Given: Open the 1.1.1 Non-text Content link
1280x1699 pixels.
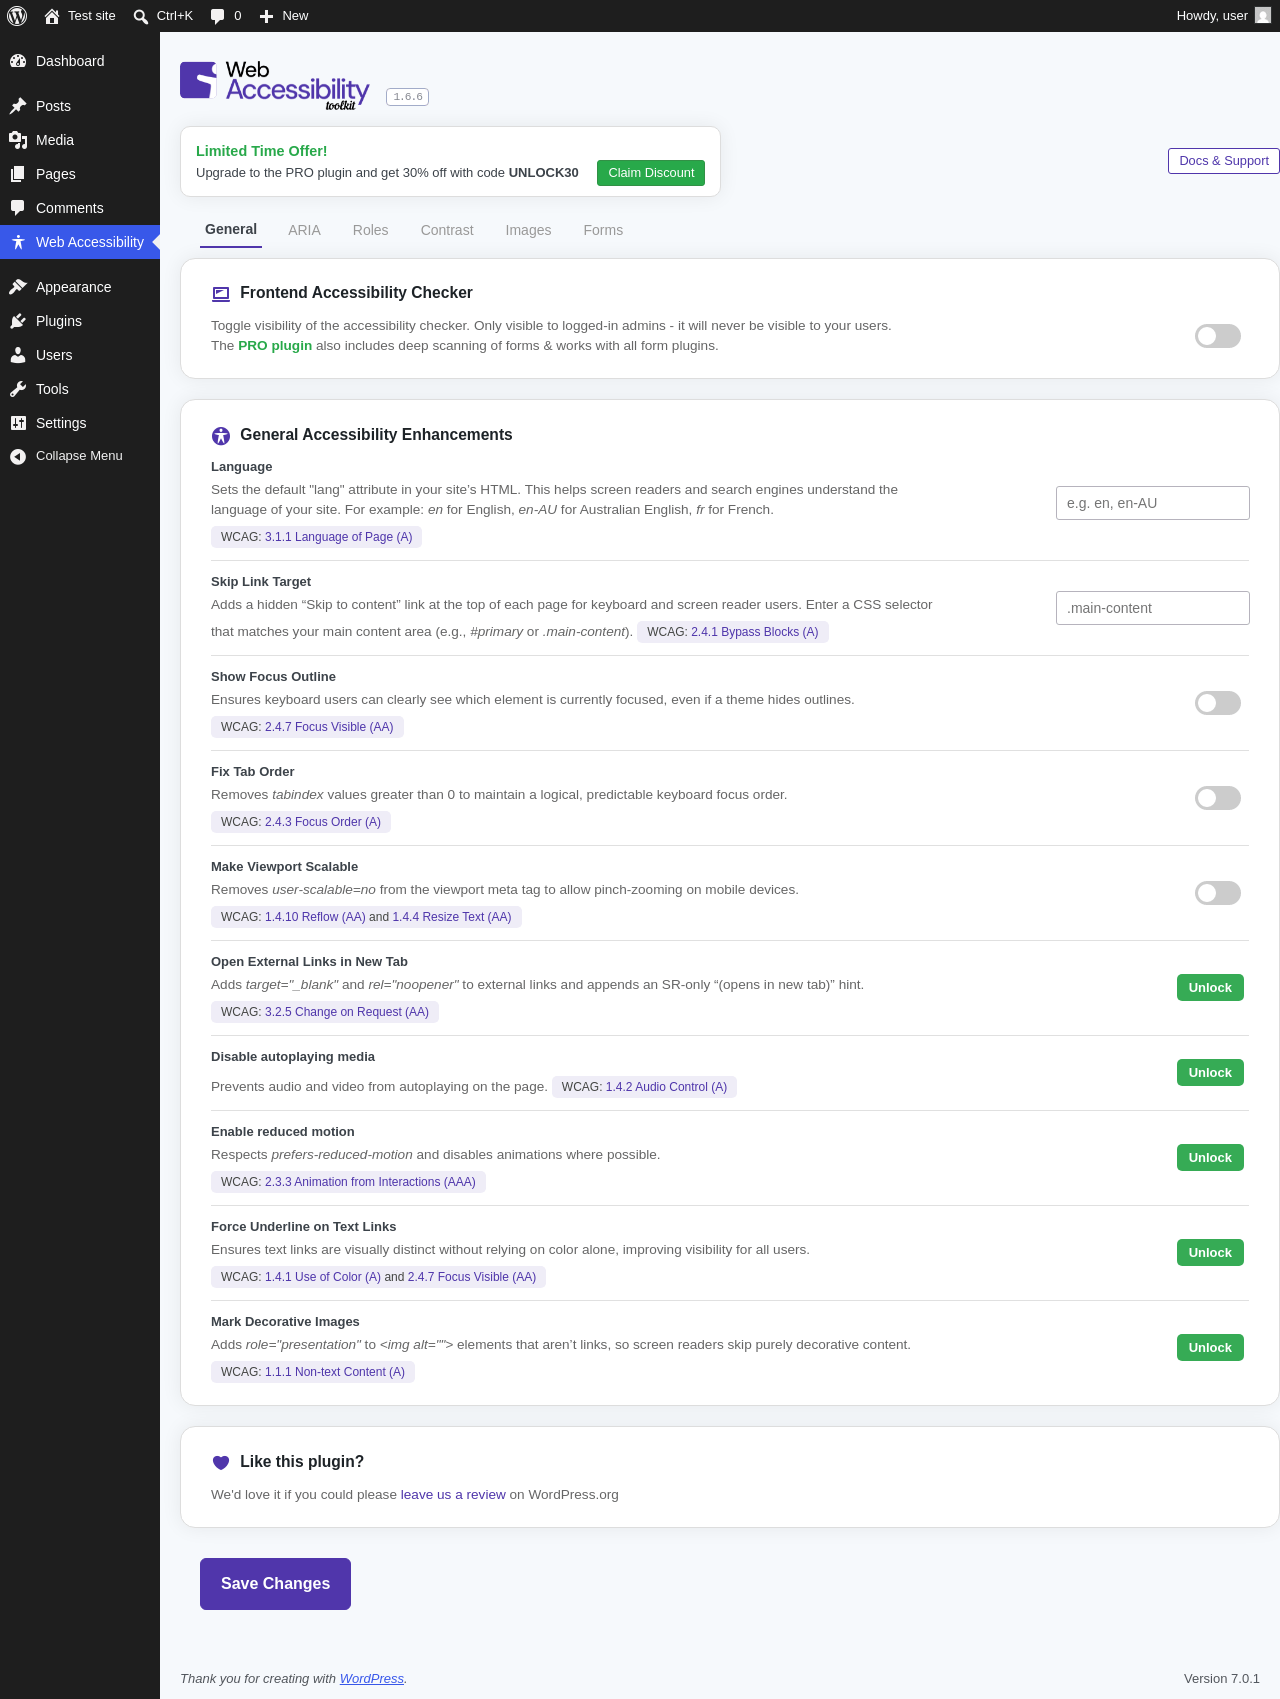Looking at the screenshot, I should coord(335,1372).
